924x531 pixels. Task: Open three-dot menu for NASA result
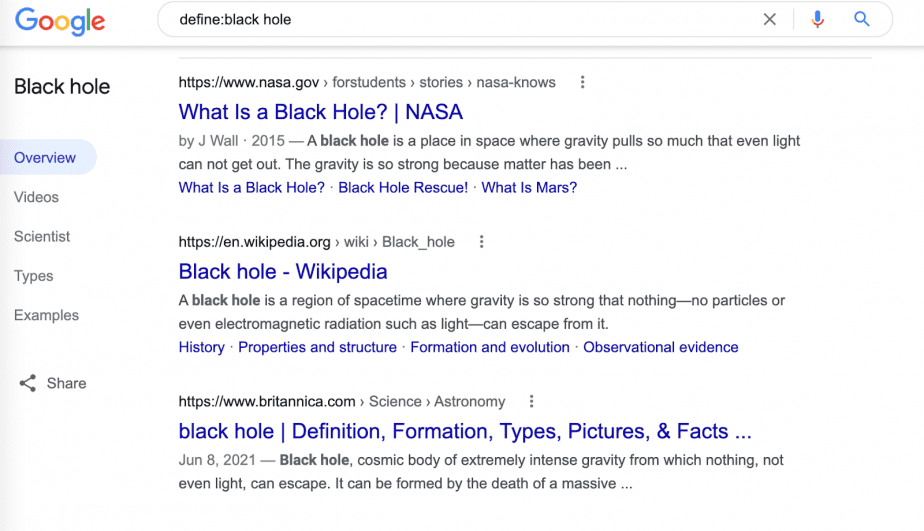pos(582,83)
